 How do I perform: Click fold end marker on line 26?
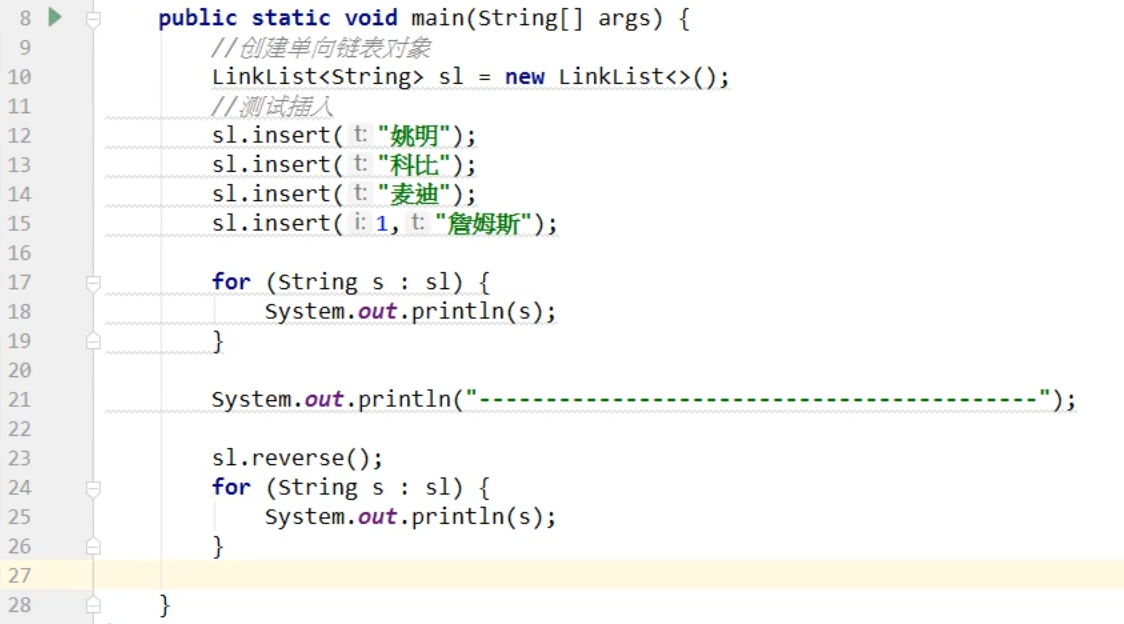[93, 546]
